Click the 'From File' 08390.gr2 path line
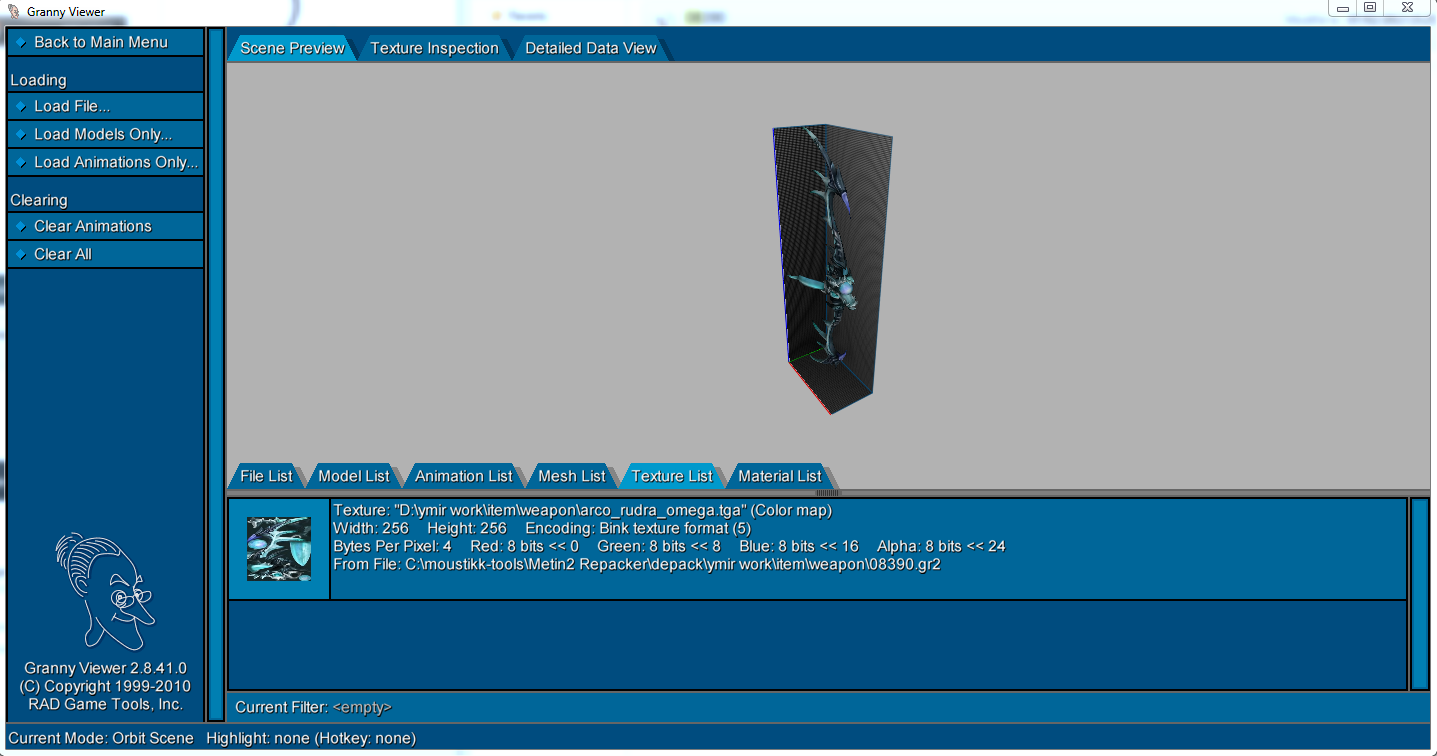Viewport: 1437px width, 756px height. pos(637,564)
